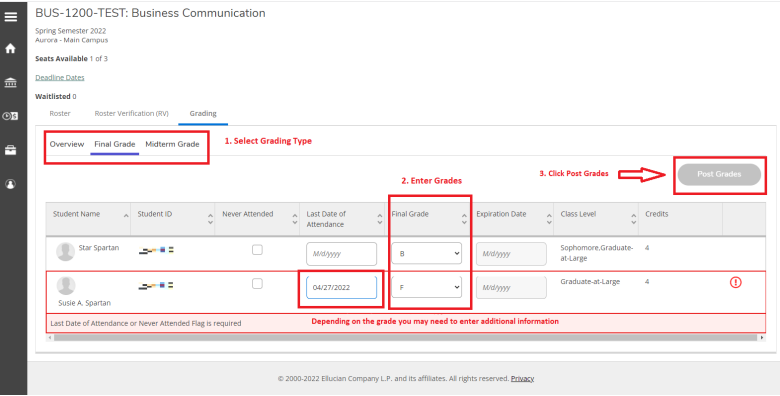780x396 pixels.
Task: Click the Aurora - Main Campus text
Action: pos(72,40)
